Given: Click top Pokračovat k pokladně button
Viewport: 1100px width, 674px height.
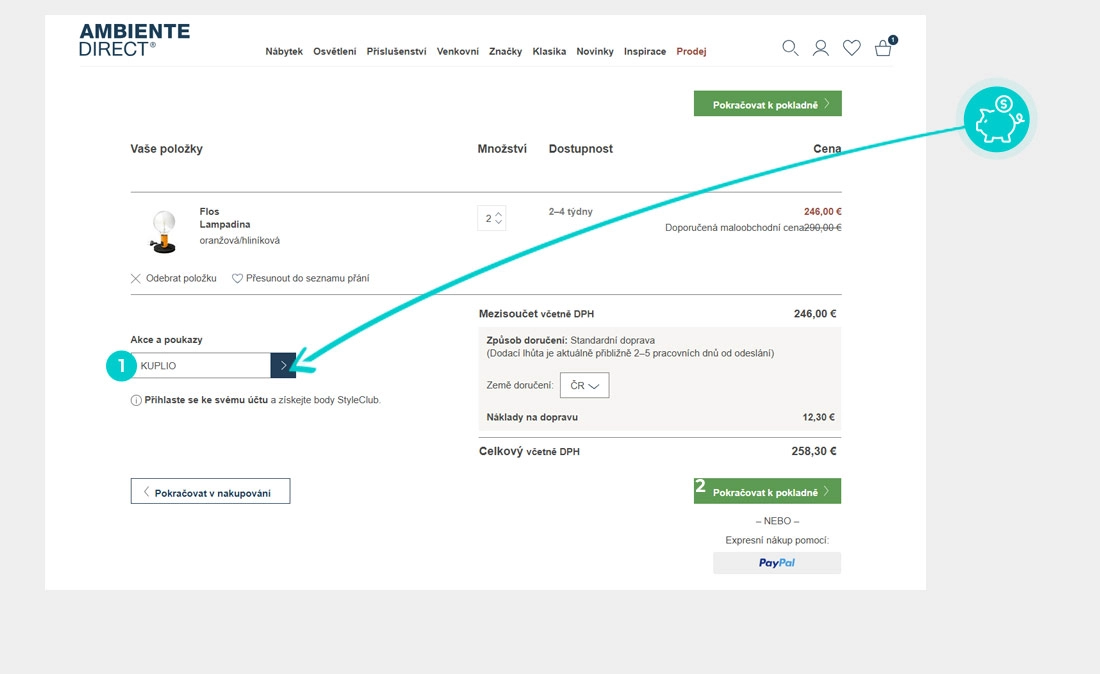Looking at the screenshot, I should coord(767,104).
